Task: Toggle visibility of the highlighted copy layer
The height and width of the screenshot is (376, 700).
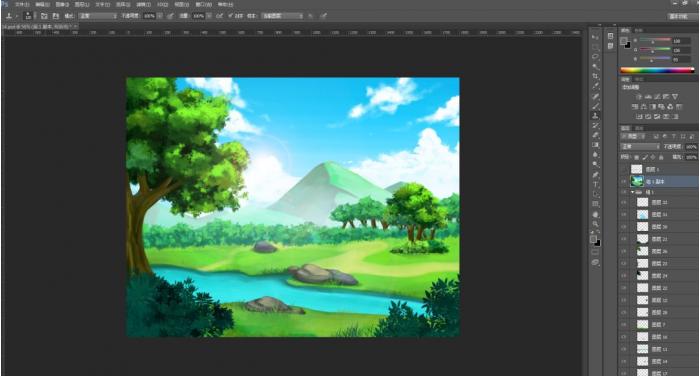Action: [x=624, y=181]
